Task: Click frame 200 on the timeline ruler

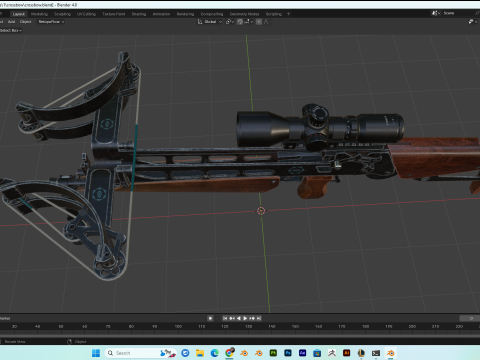Action: [x=412, y=326]
